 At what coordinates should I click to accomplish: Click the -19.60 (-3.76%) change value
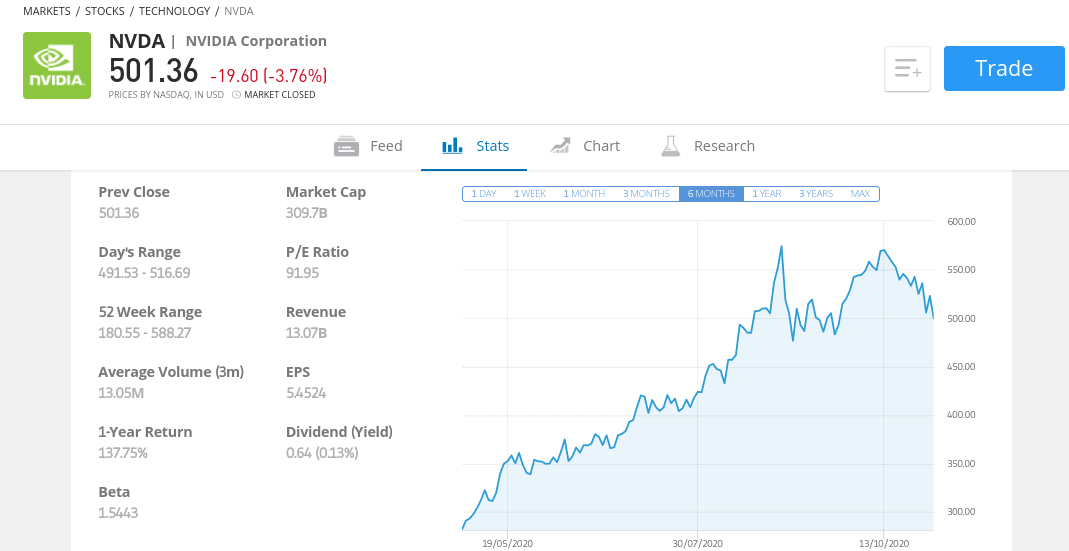click(x=269, y=75)
